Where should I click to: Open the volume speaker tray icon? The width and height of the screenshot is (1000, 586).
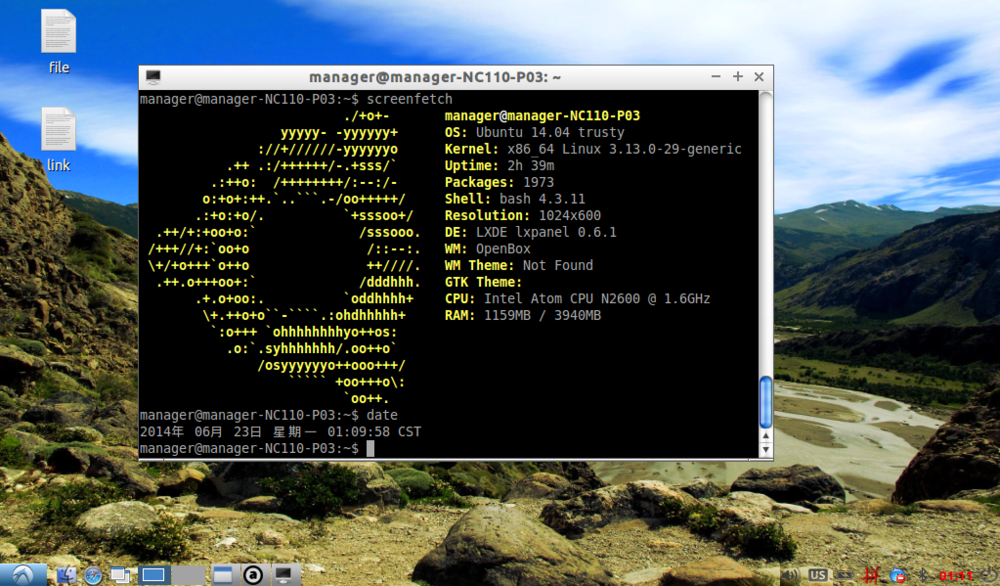[x=791, y=576]
